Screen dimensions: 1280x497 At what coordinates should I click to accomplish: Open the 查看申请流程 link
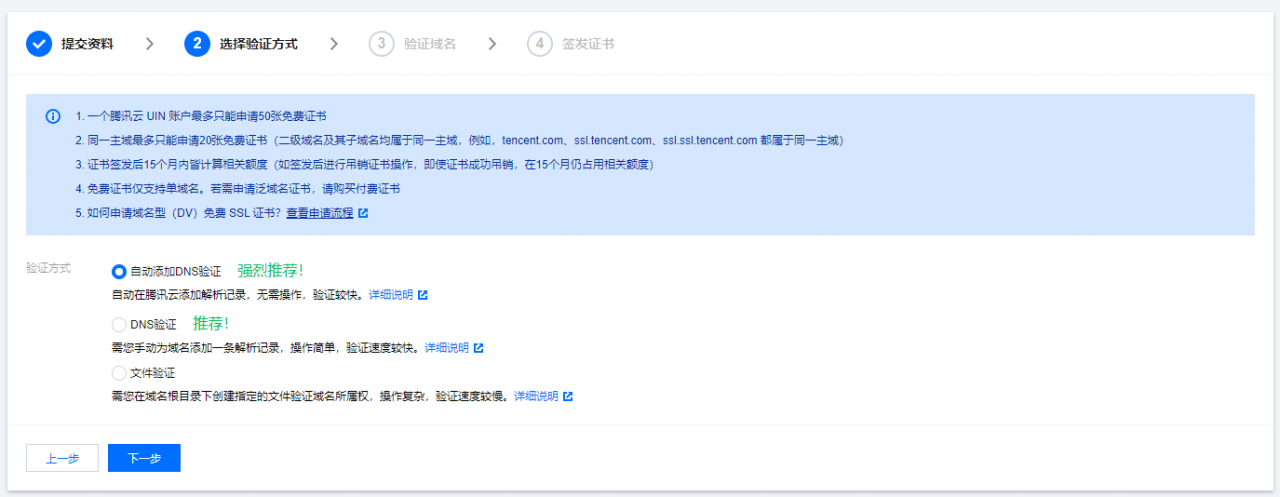[x=319, y=213]
